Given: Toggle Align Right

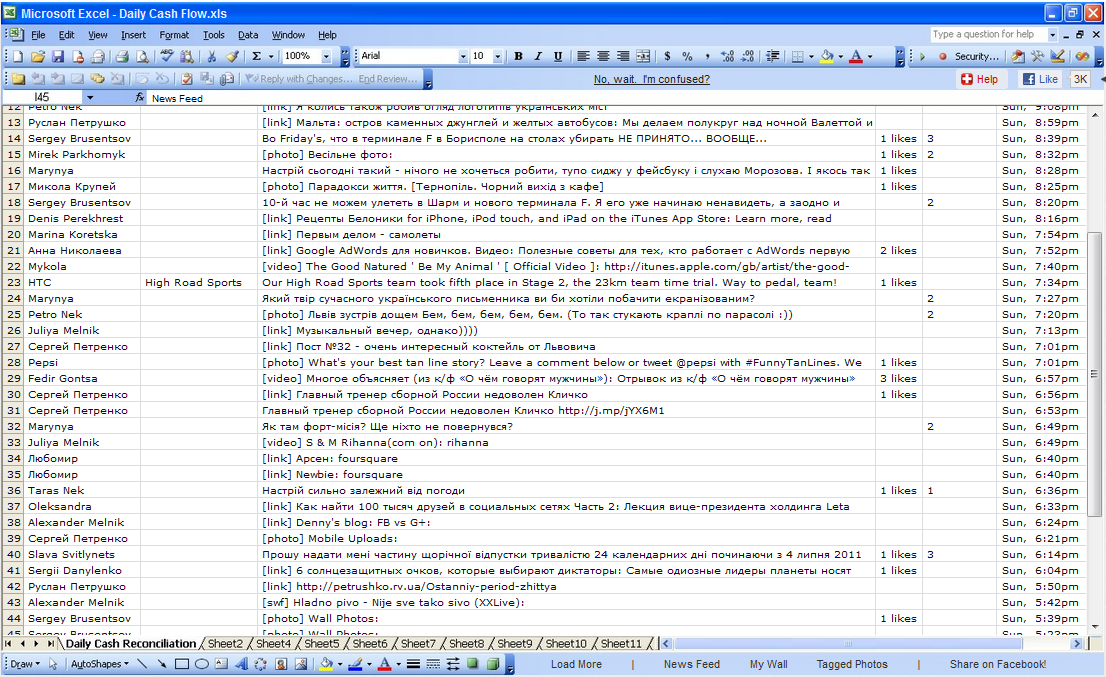Looking at the screenshot, I should point(623,56).
